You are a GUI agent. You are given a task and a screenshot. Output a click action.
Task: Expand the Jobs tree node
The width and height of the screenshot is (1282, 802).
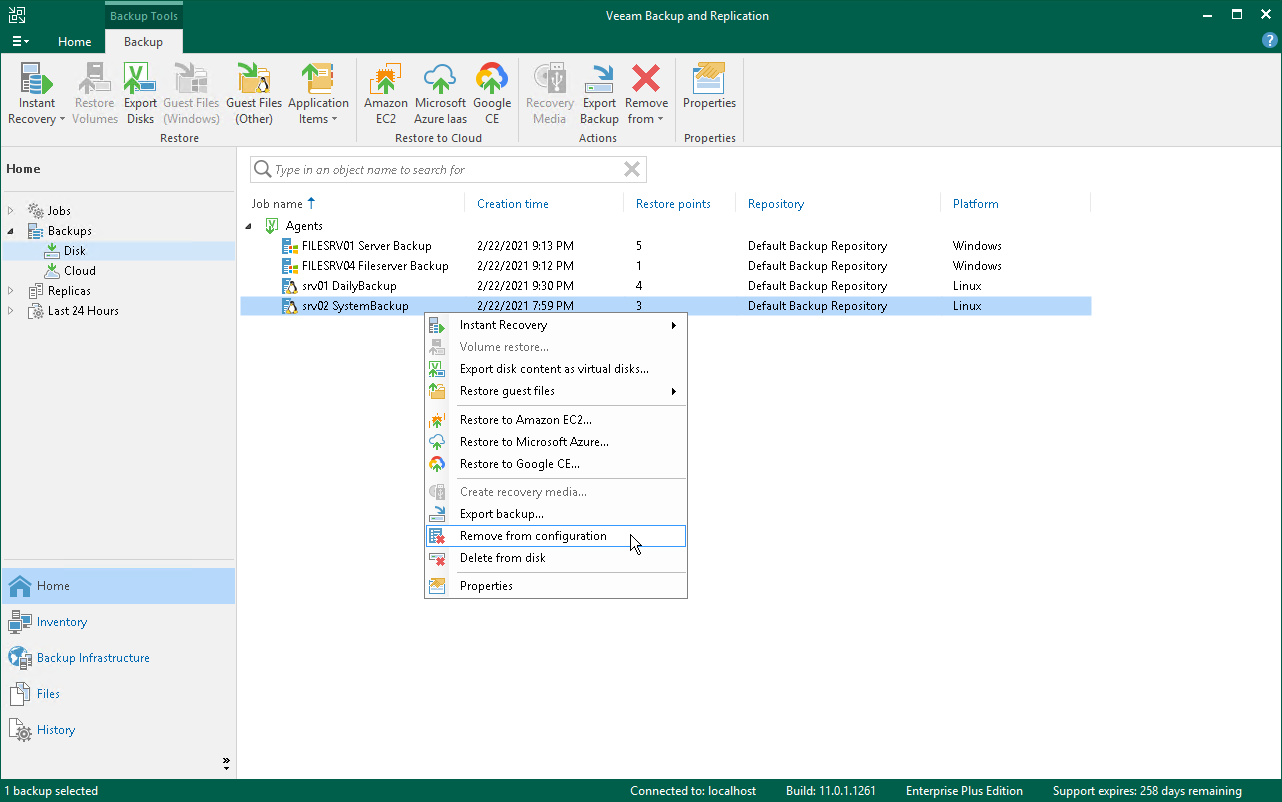point(12,211)
